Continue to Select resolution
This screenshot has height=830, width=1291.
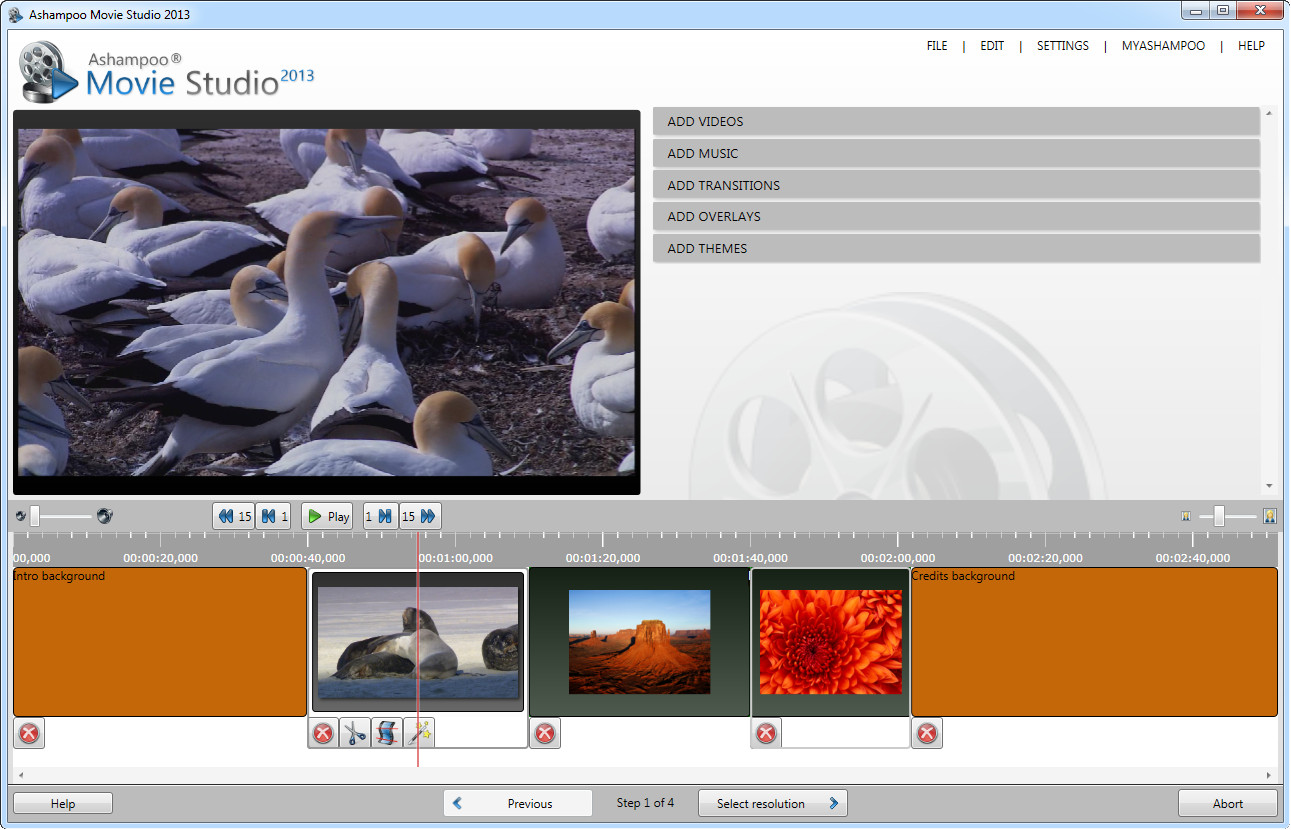click(x=773, y=803)
